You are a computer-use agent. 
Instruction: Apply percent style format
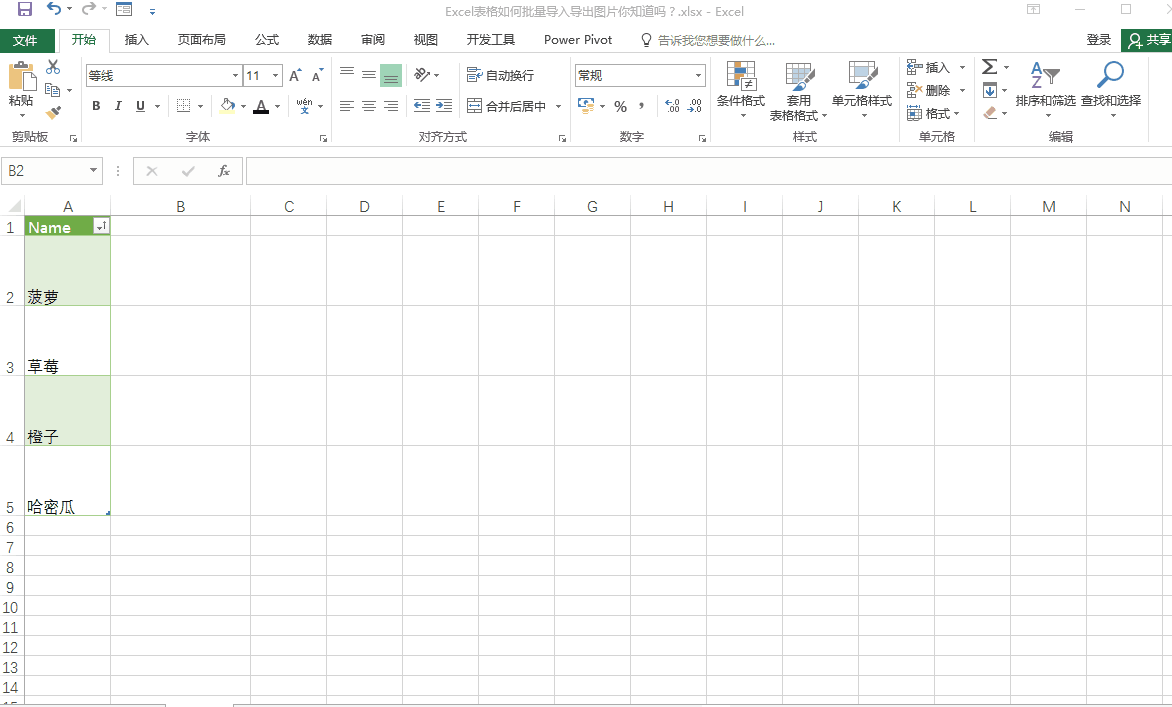(x=620, y=106)
